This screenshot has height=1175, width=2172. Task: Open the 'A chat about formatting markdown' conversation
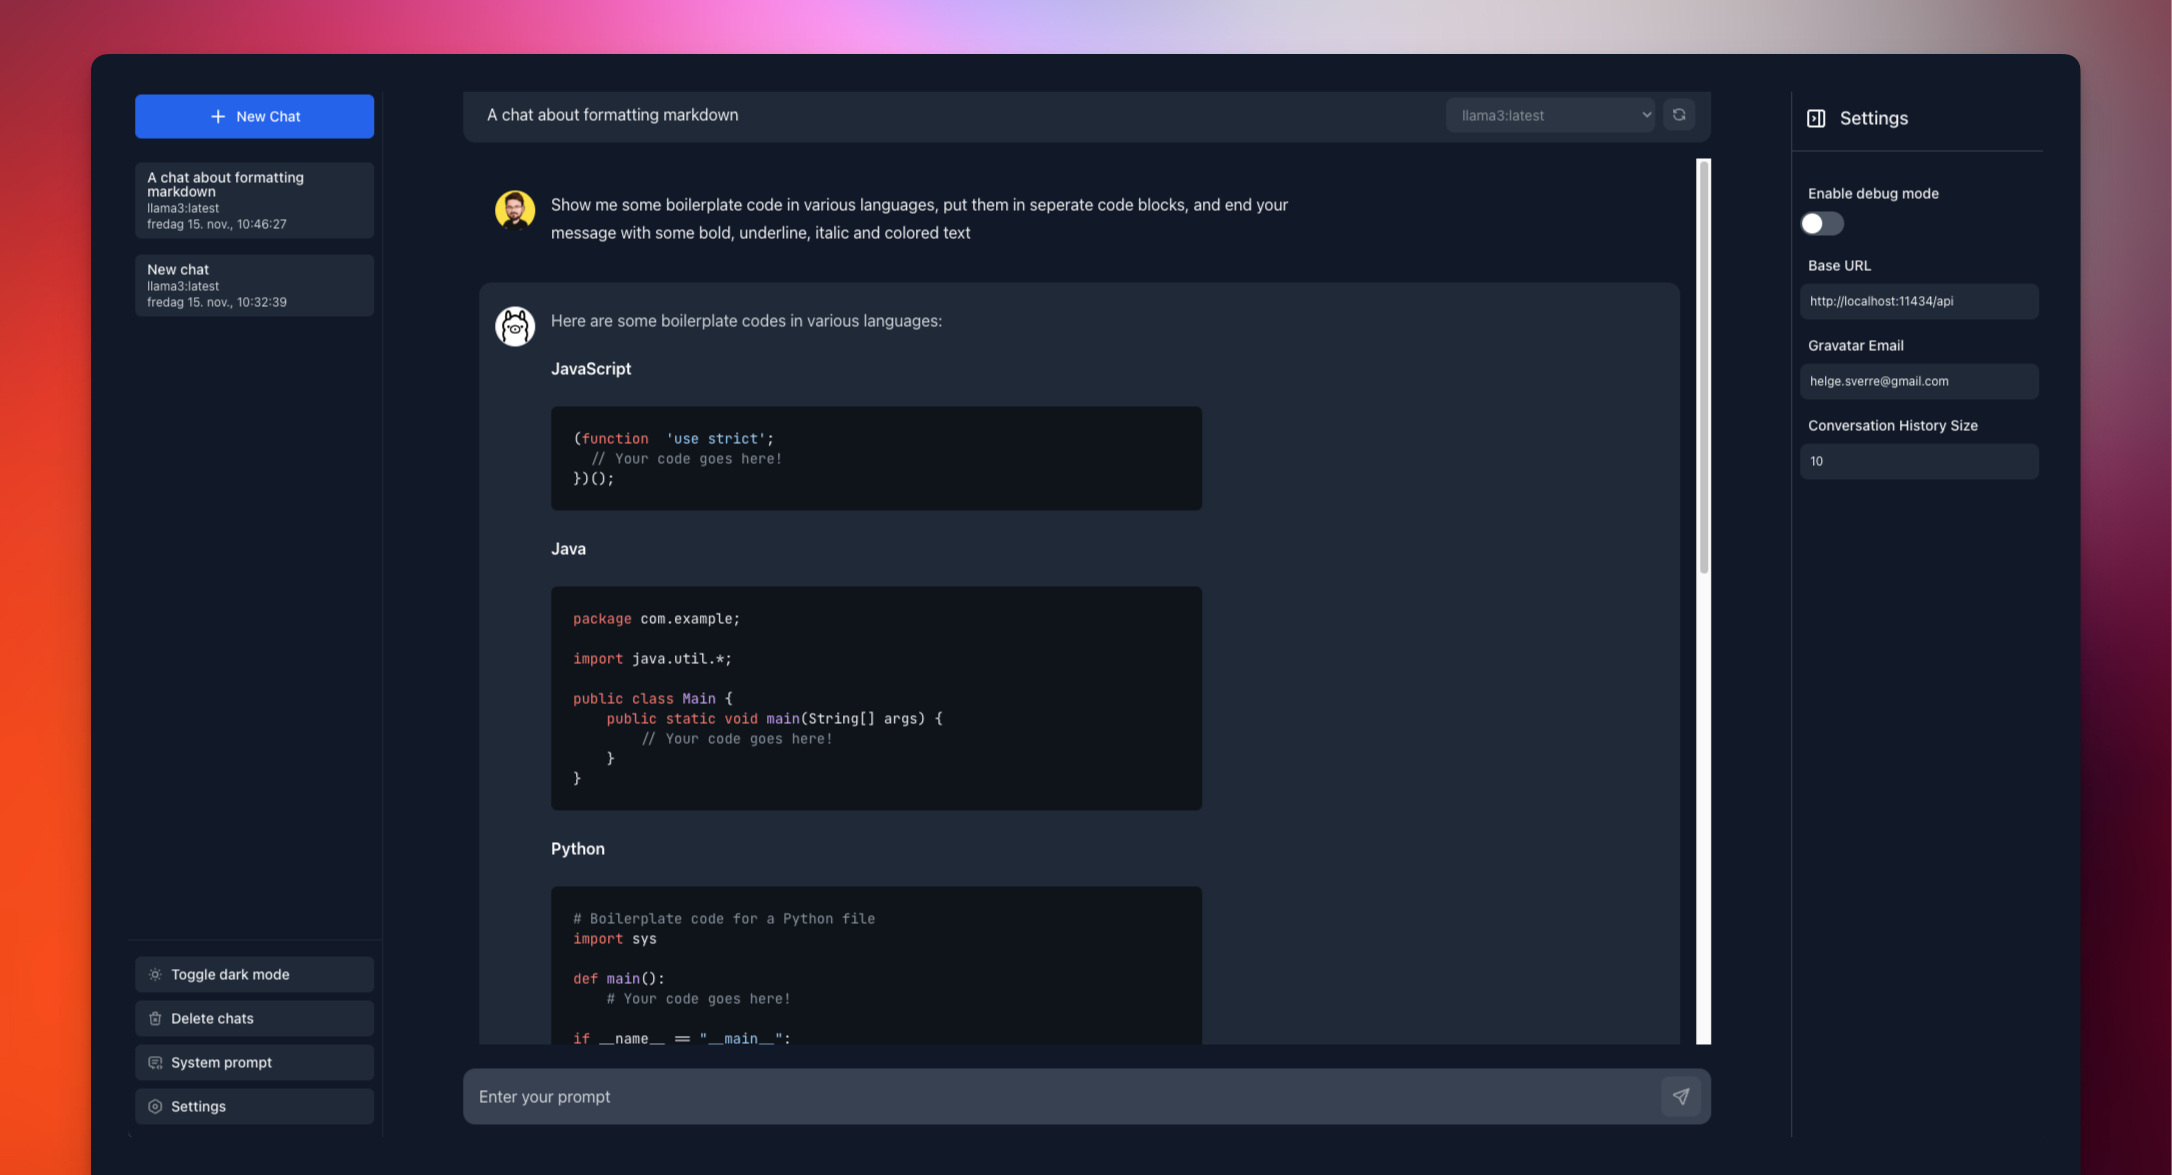(x=254, y=200)
